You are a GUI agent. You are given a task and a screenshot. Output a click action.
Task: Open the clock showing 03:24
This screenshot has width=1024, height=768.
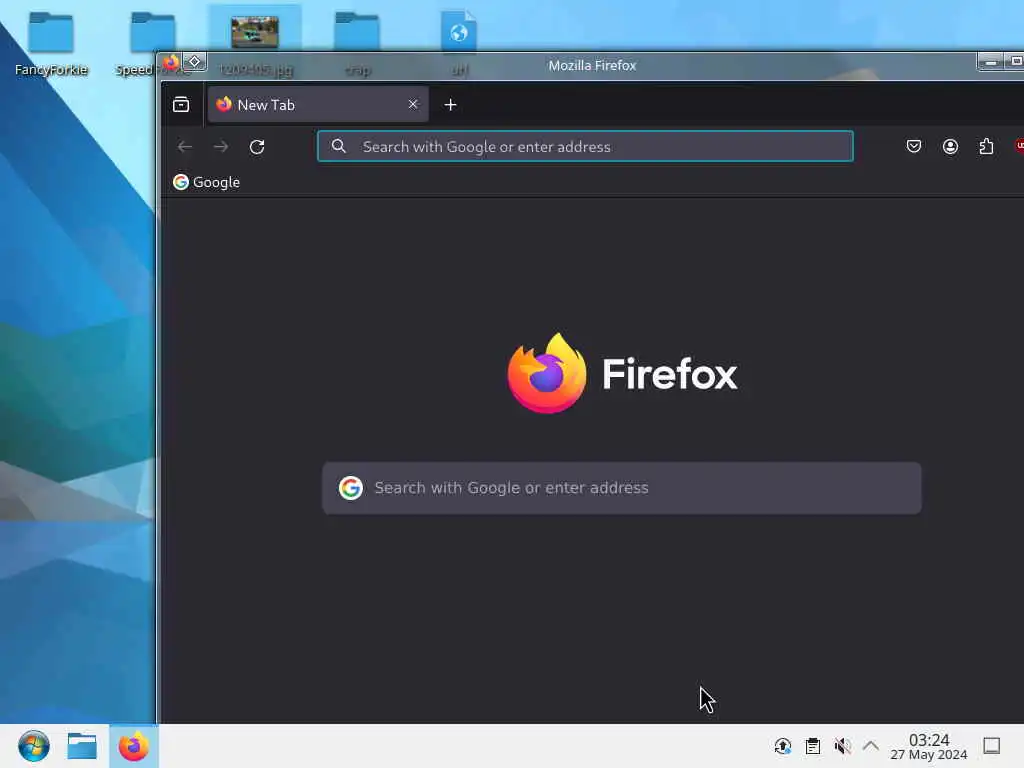(x=929, y=746)
